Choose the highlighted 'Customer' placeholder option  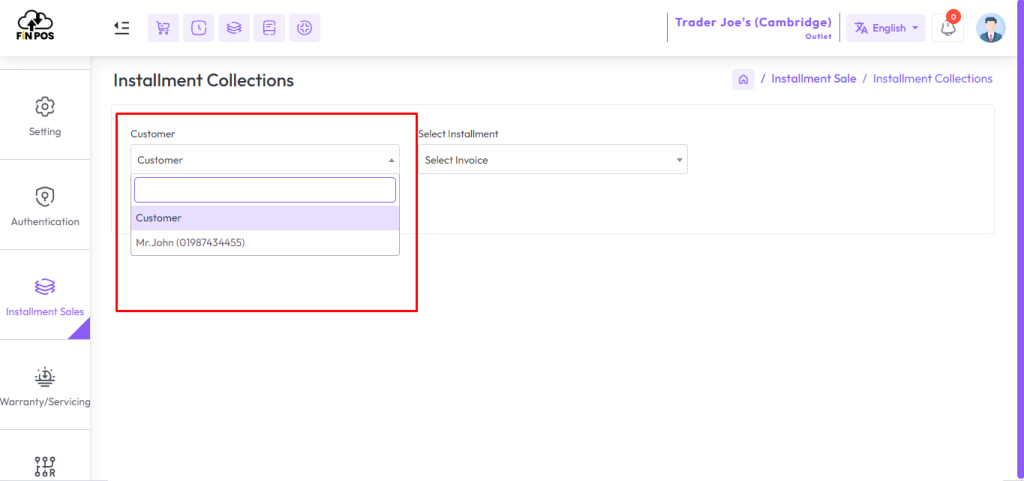point(265,218)
